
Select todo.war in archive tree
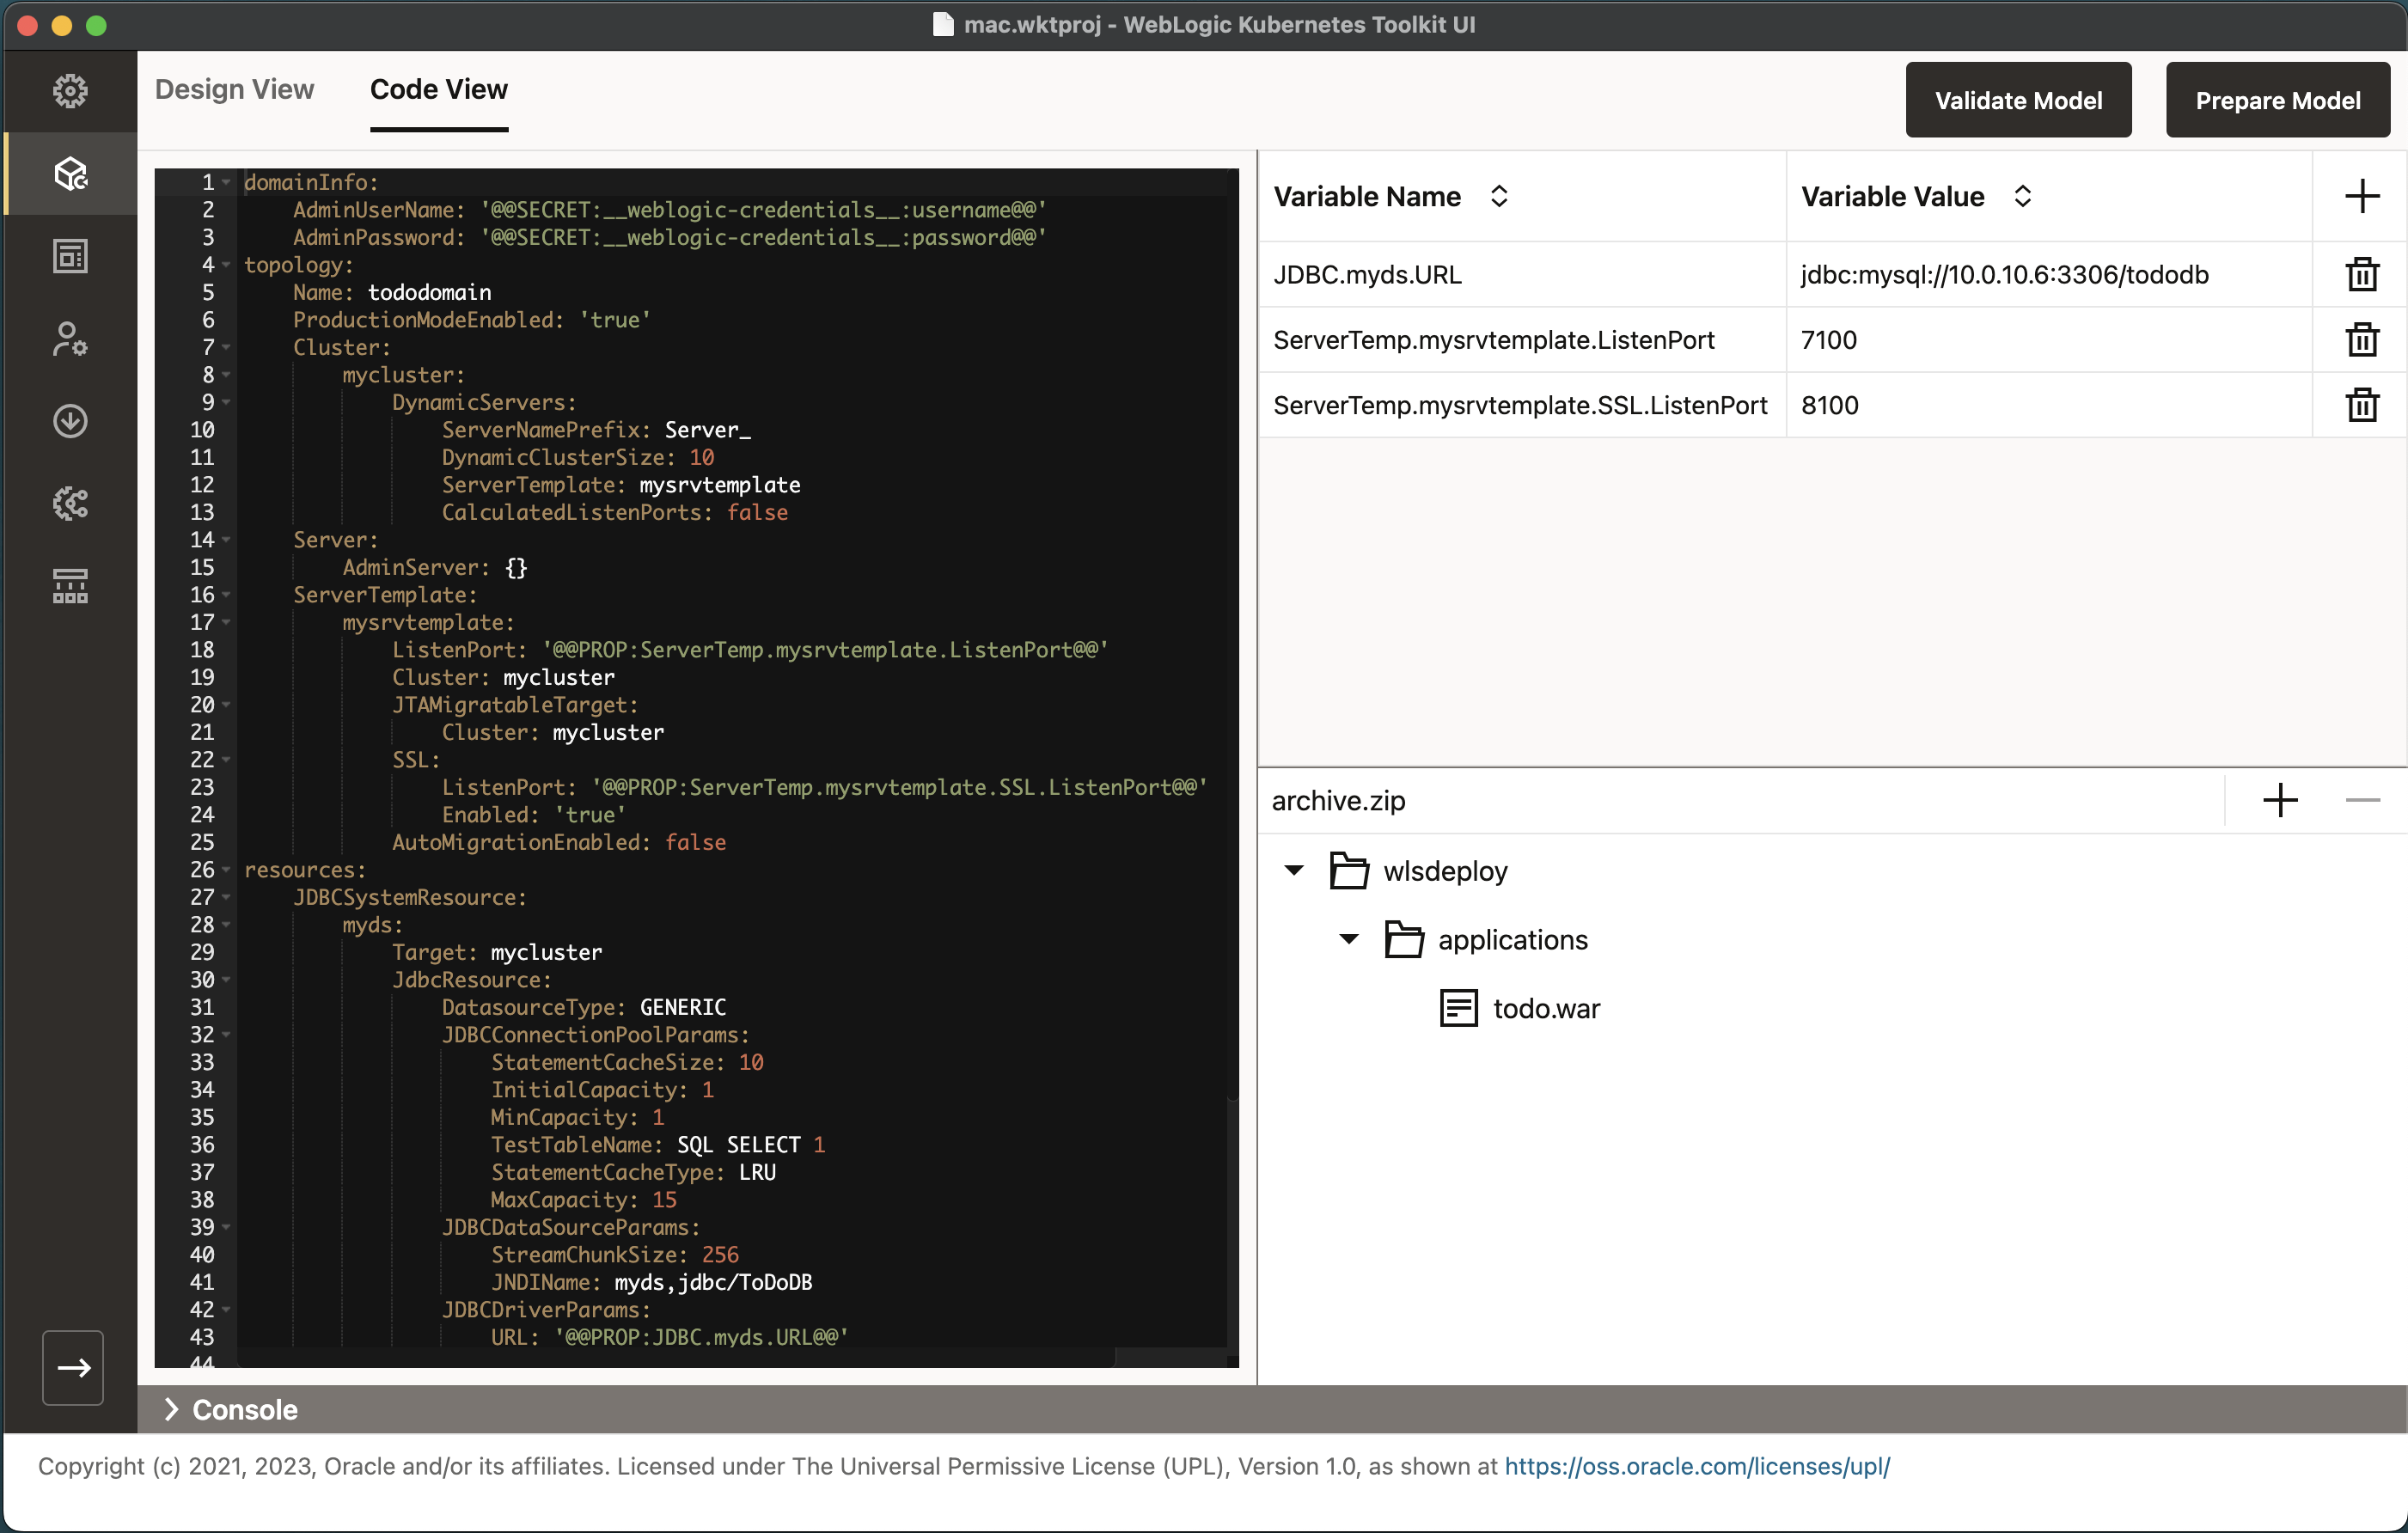coord(1546,1008)
